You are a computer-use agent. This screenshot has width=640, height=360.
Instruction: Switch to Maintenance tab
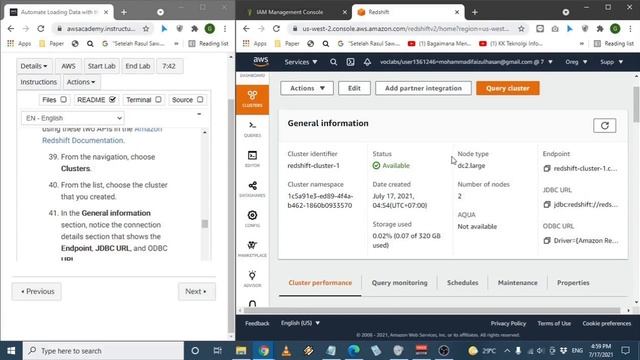pyautogui.click(x=517, y=282)
